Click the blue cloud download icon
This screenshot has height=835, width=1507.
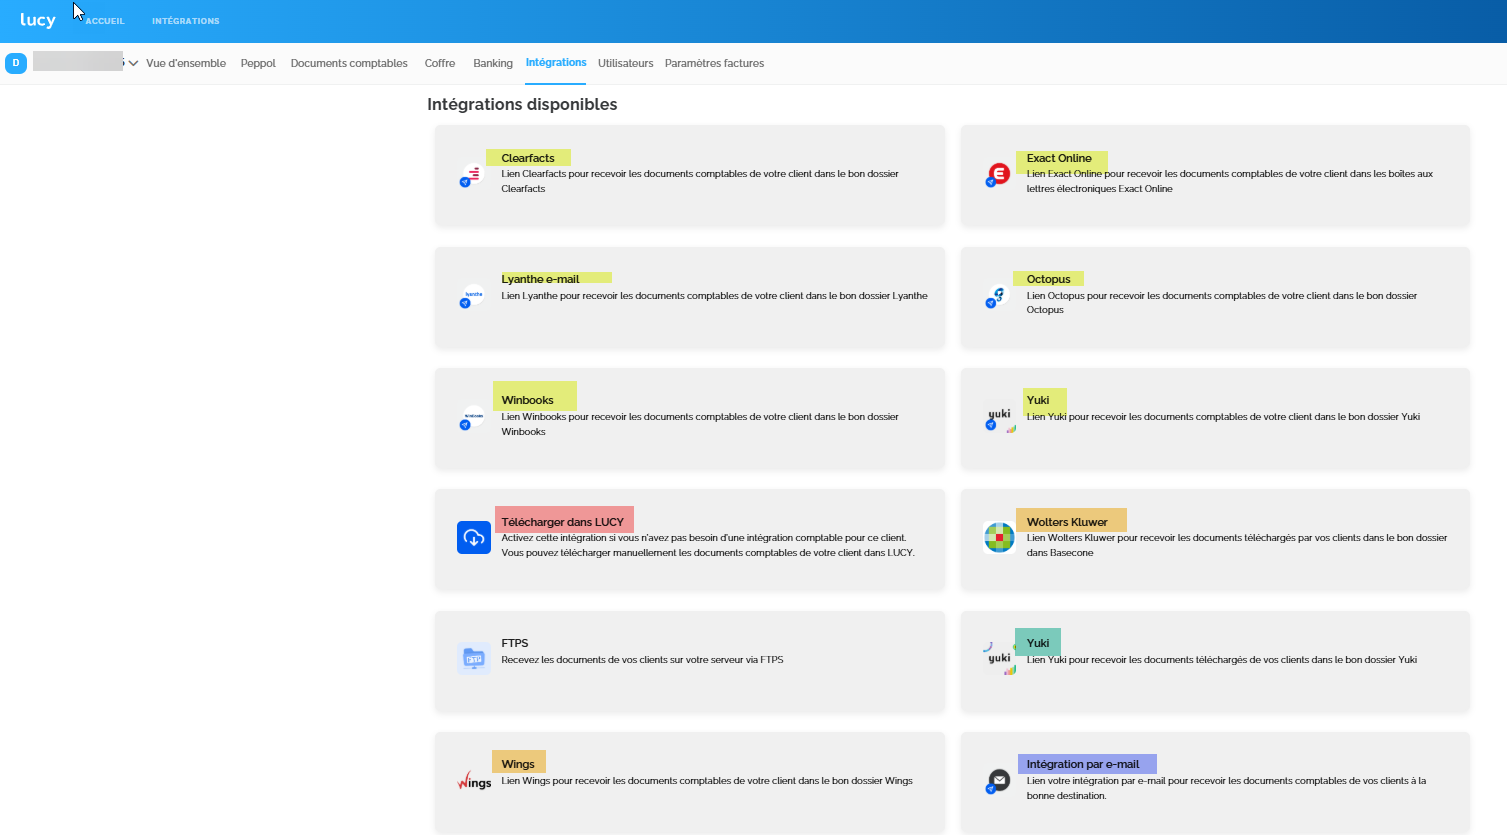pos(474,538)
